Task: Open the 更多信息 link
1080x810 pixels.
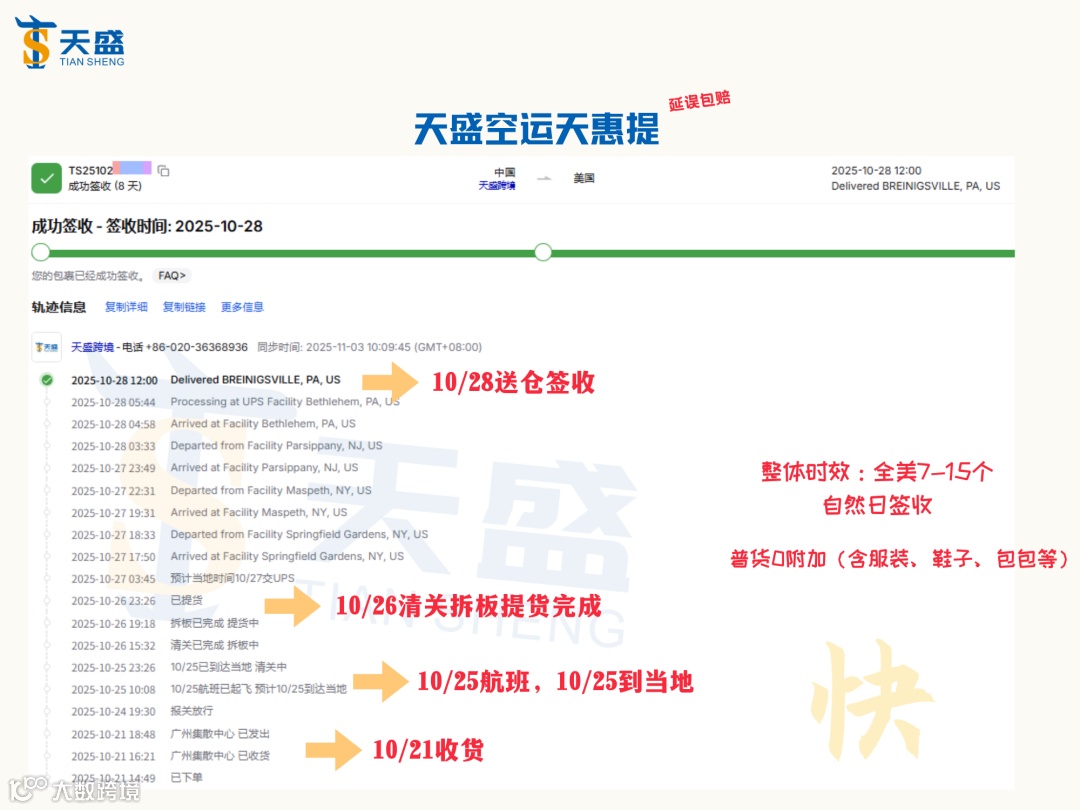Action: [242, 307]
